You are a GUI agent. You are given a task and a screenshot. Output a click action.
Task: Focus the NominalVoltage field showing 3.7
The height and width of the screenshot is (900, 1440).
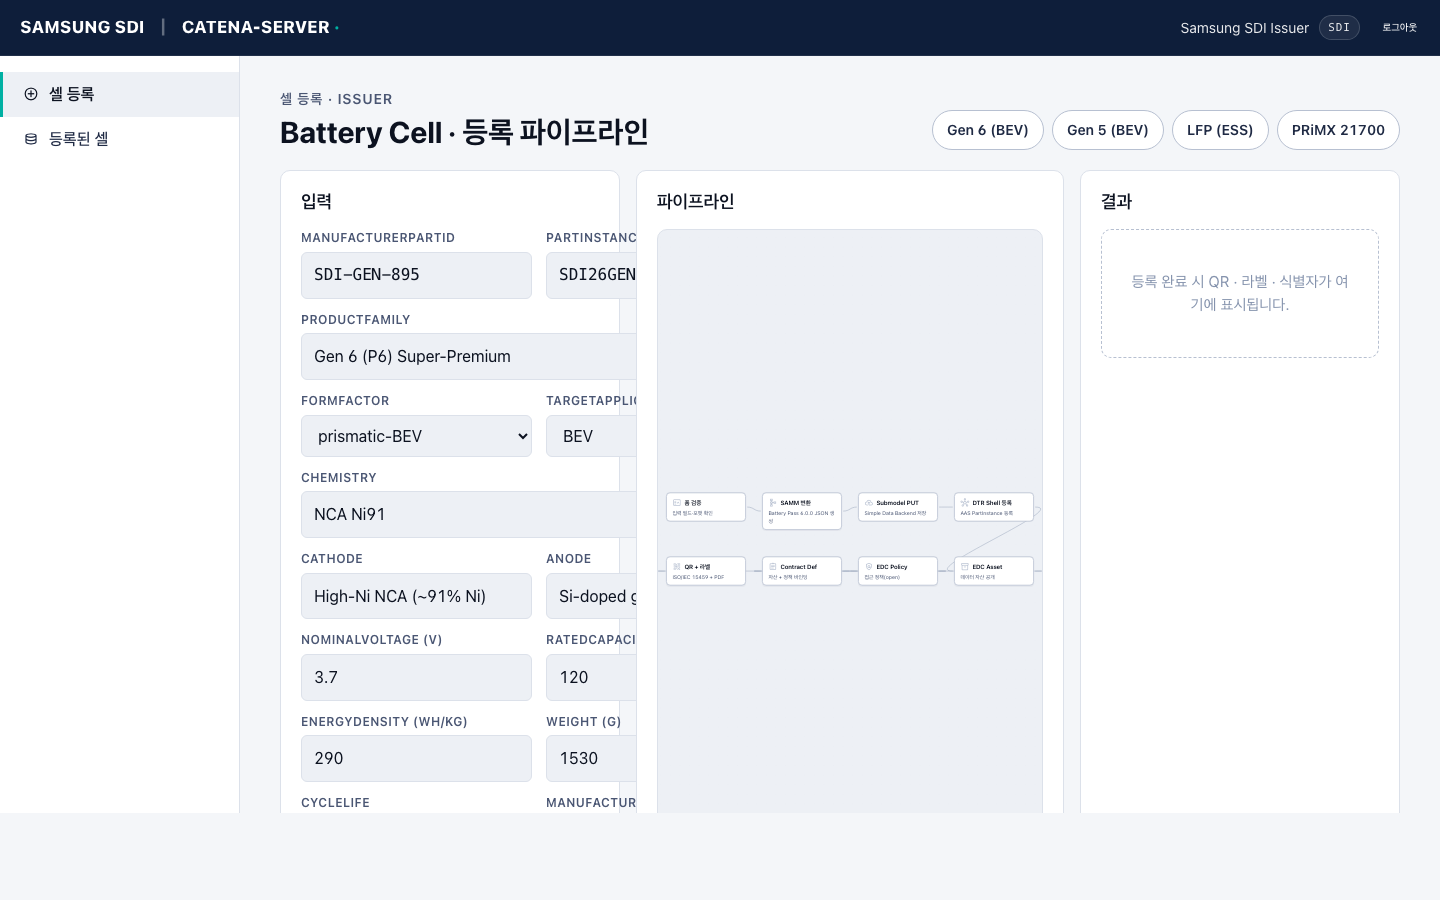click(416, 677)
